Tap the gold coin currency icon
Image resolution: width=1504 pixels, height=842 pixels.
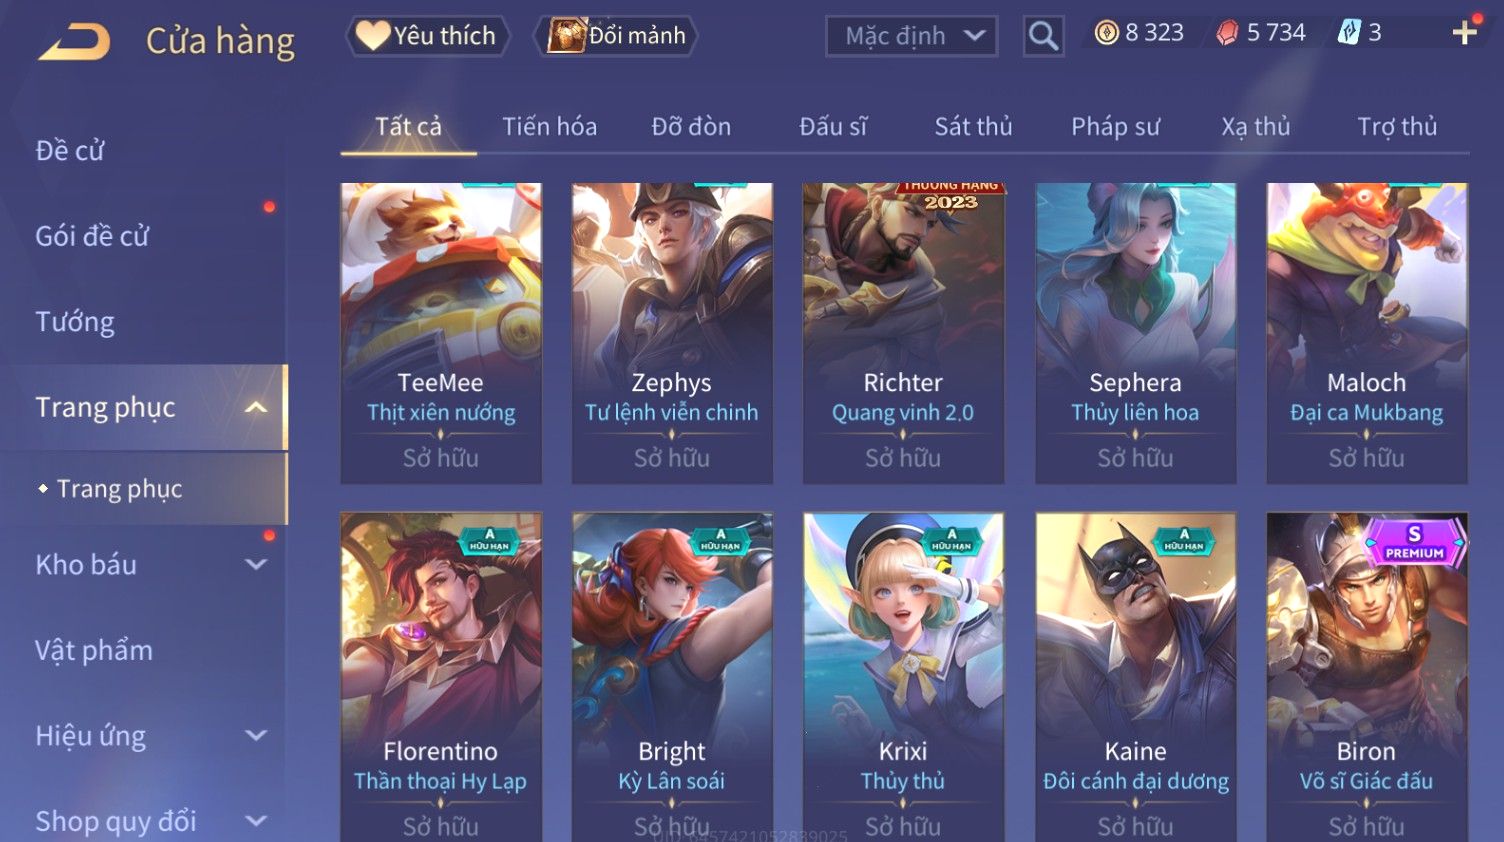tap(1106, 33)
